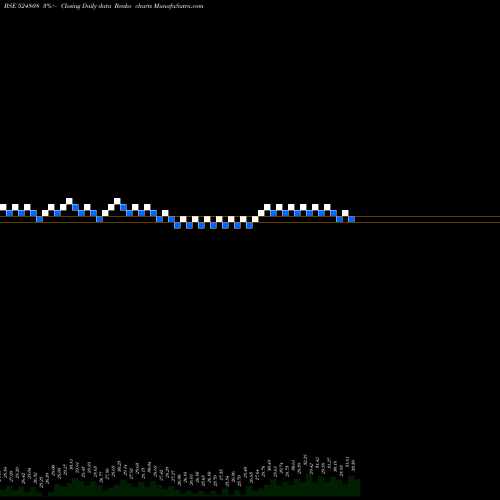Select the final blue Renko brick ending the series
This screenshot has height=500, width=500.
coord(351,219)
